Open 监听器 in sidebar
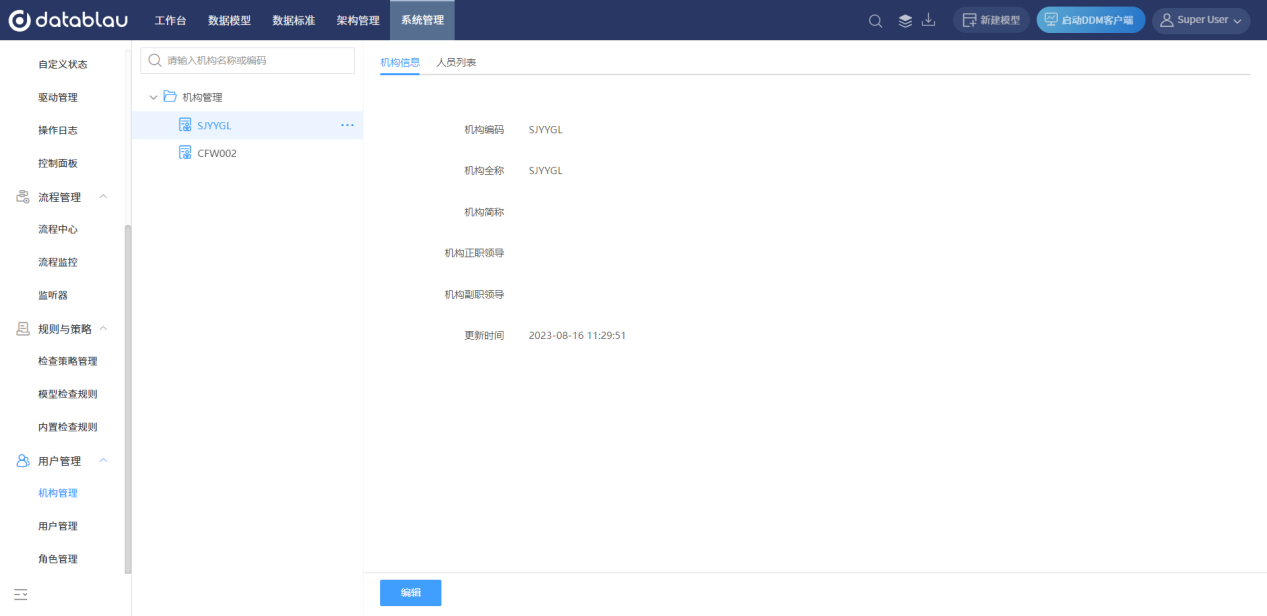The image size is (1267, 616). point(53,295)
